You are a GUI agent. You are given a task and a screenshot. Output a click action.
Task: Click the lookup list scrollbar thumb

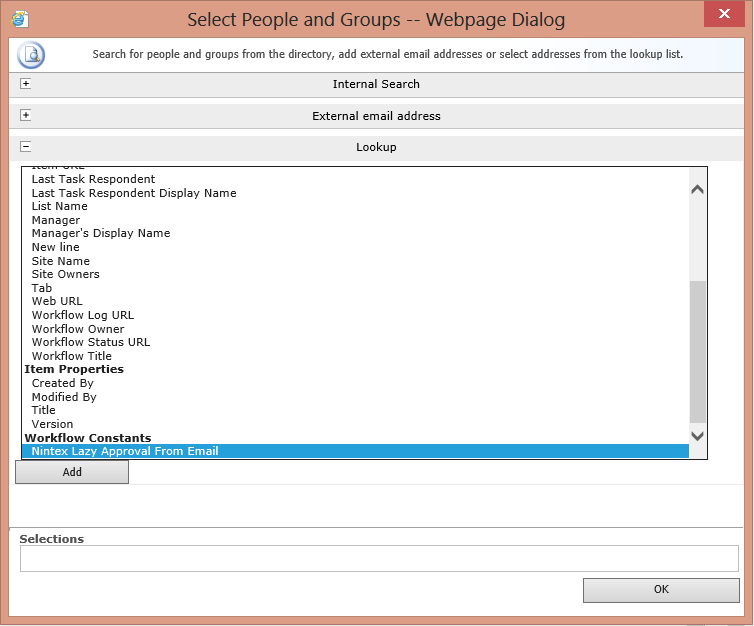(x=697, y=352)
